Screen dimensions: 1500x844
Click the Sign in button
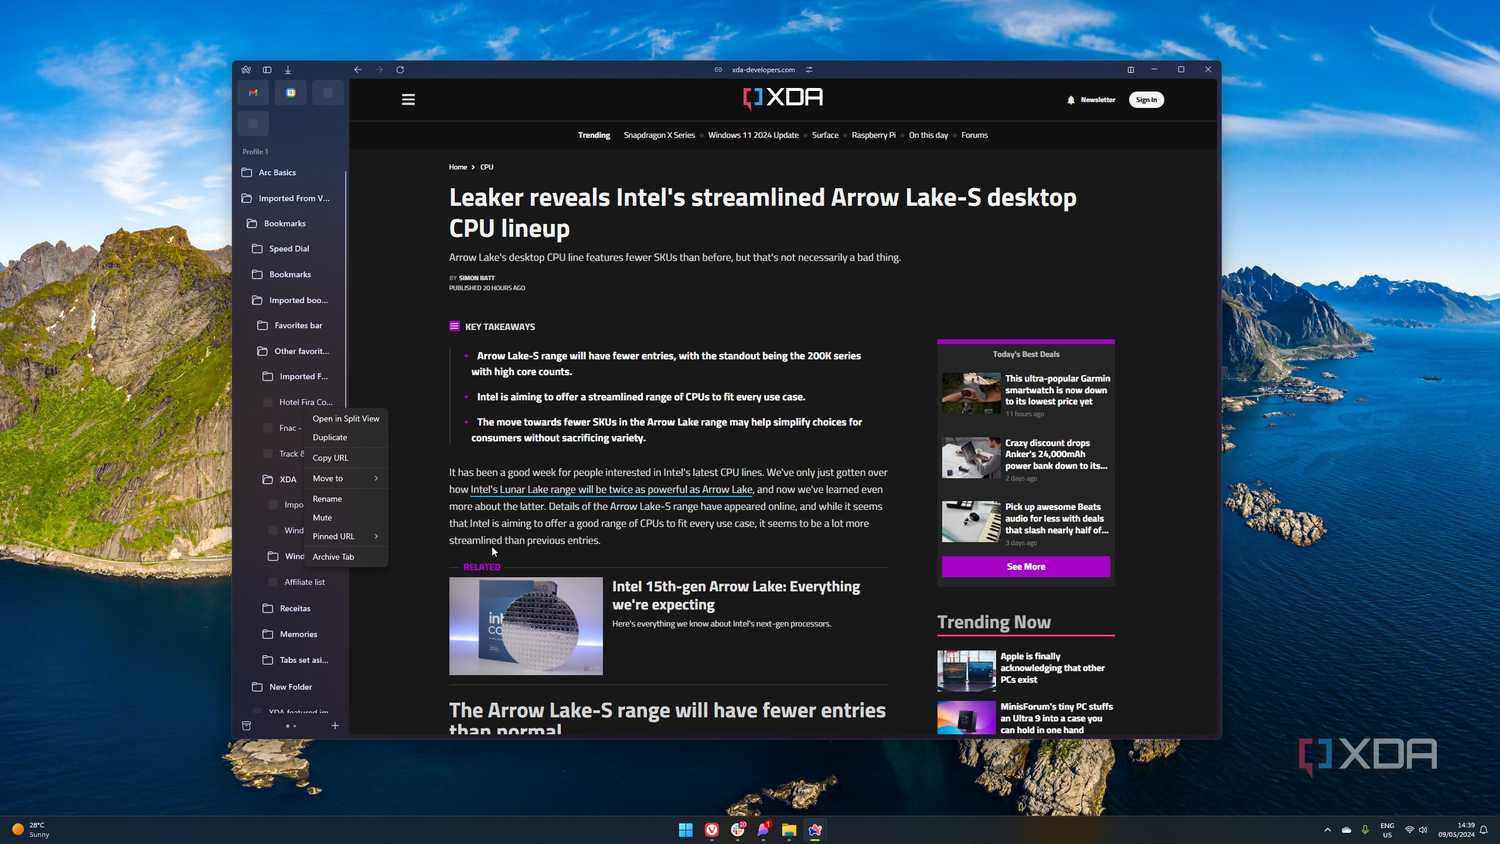[x=1146, y=100]
